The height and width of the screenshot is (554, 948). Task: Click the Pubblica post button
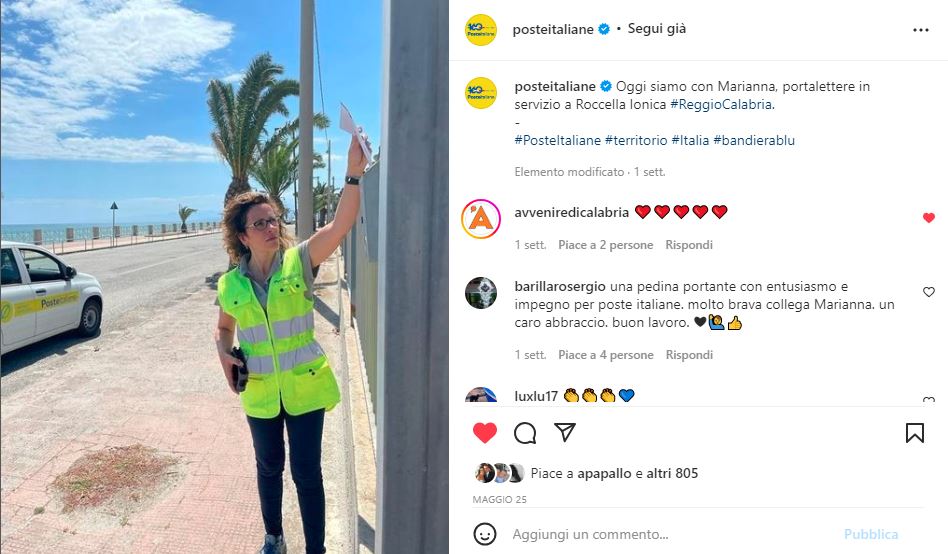click(x=871, y=534)
